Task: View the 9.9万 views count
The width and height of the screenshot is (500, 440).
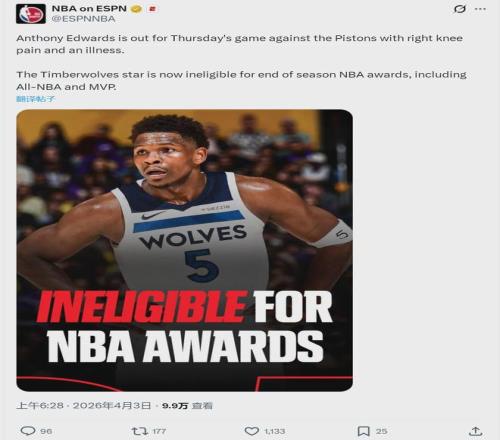Action: coord(187,405)
